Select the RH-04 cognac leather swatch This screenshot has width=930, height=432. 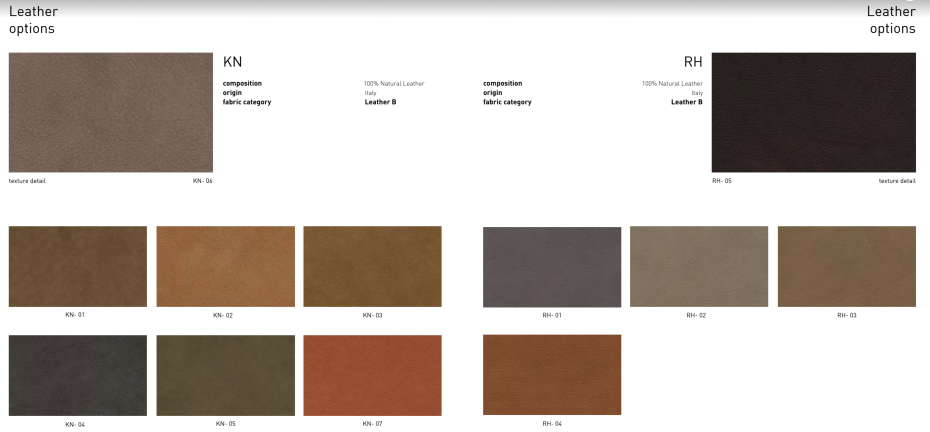click(552, 374)
